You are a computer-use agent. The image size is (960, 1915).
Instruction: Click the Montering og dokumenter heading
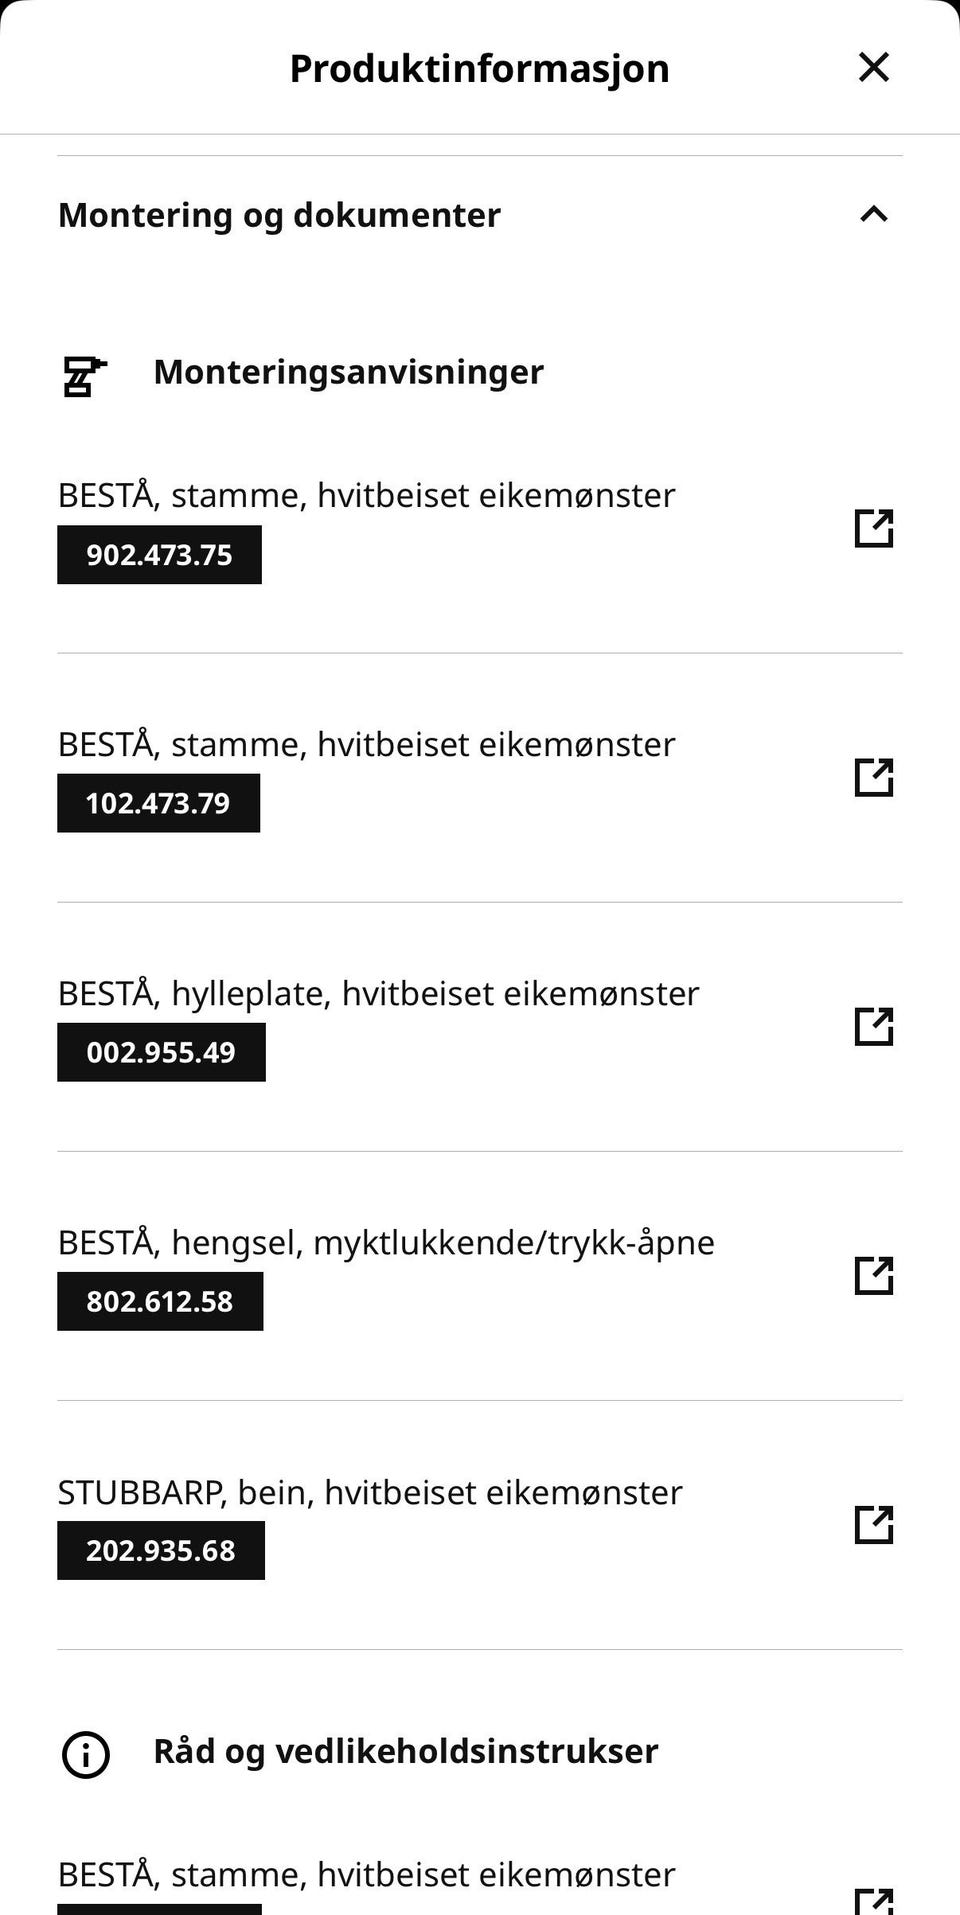tap(279, 215)
